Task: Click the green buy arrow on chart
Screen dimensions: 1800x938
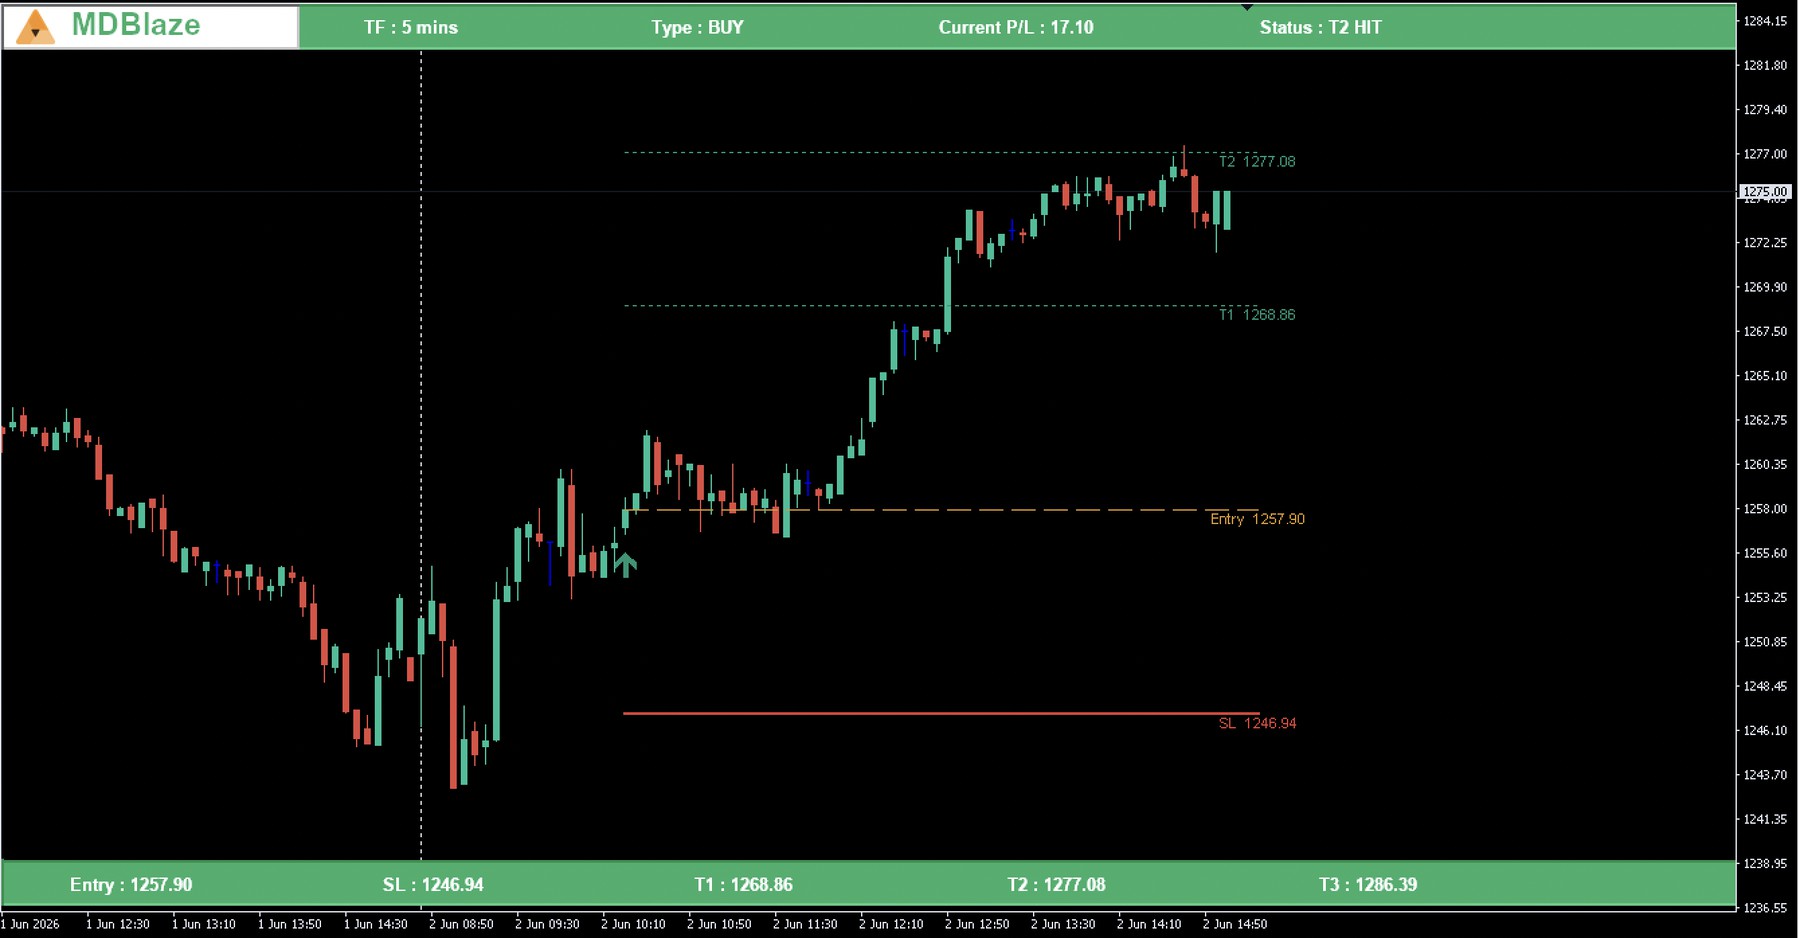Action: click(626, 565)
